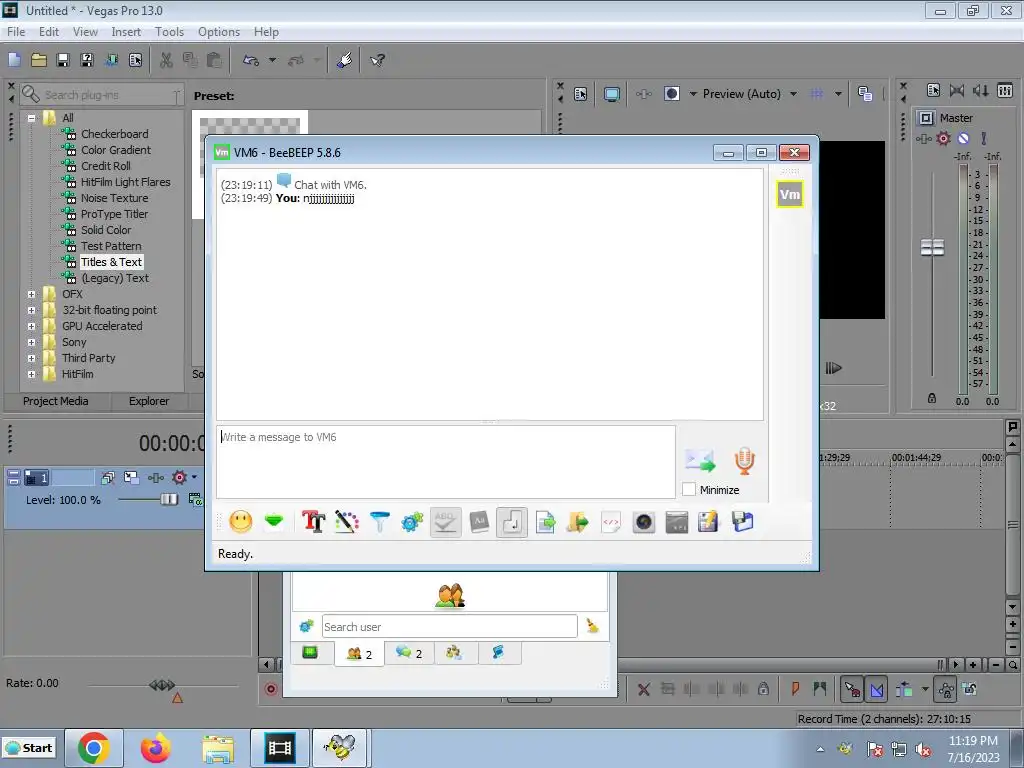Click the Undo arrow in Vegas toolbar
This screenshot has width=1024, height=768.
tap(251, 60)
